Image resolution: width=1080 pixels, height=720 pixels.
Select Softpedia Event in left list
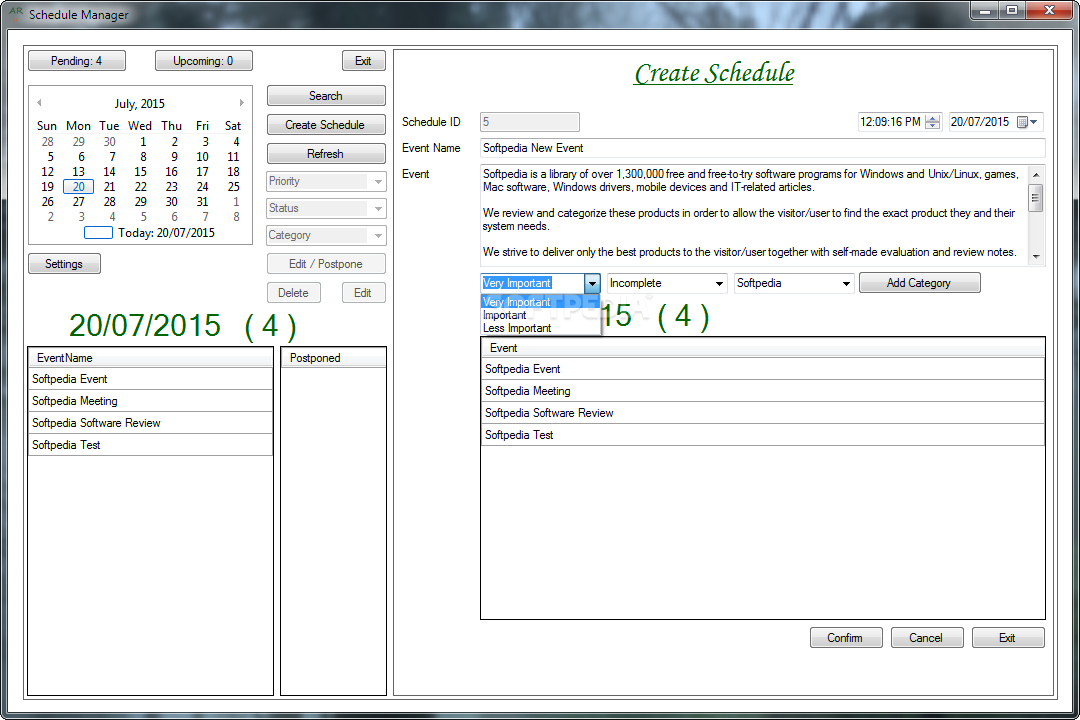pos(150,379)
